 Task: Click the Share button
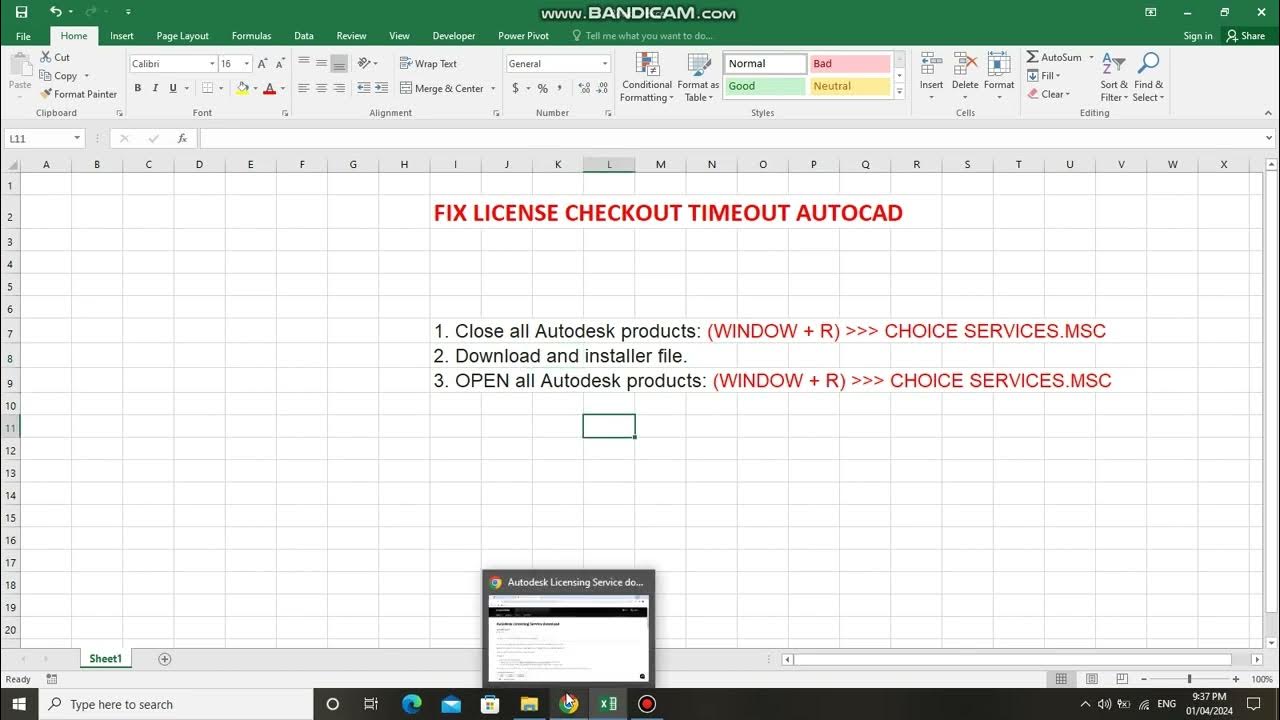pyautogui.click(x=1246, y=36)
